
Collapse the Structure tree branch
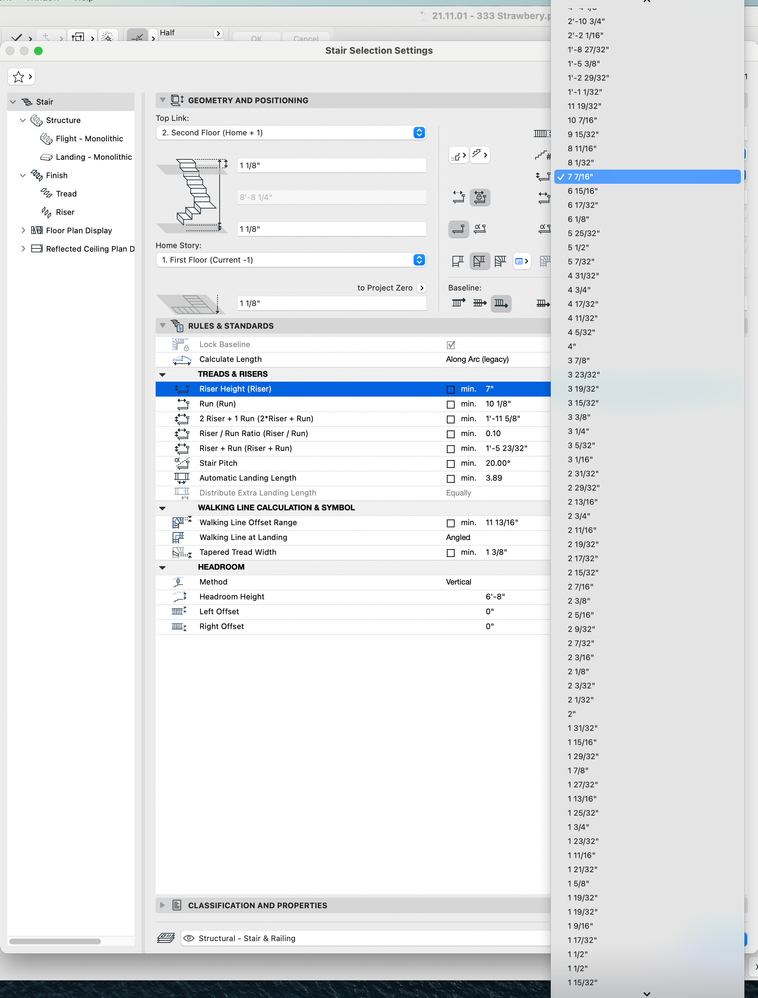point(23,120)
